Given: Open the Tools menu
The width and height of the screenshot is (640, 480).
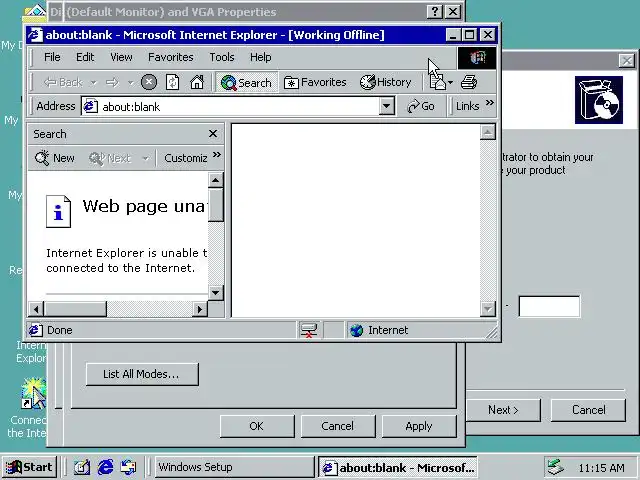Looking at the screenshot, I should pos(222,57).
